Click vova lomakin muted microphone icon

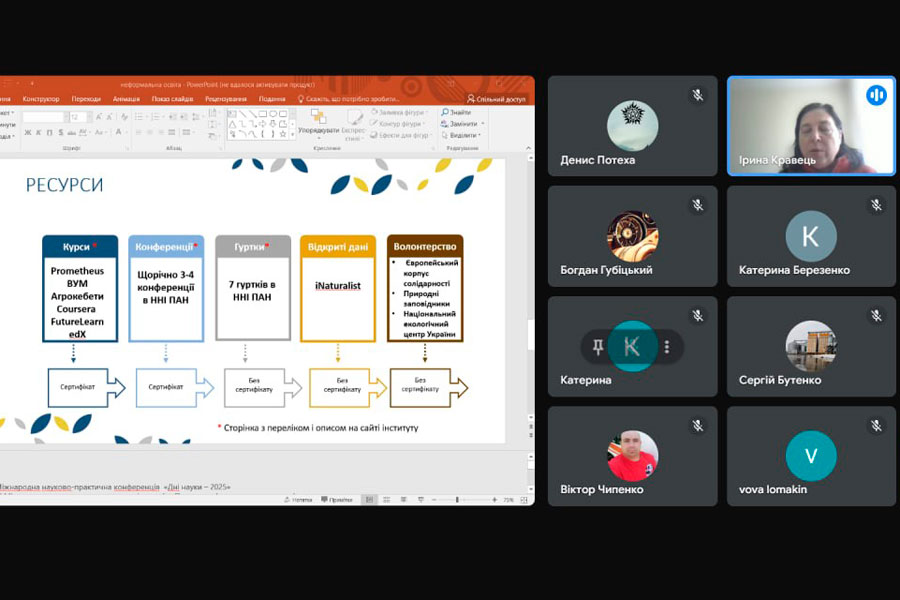coord(876,425)
